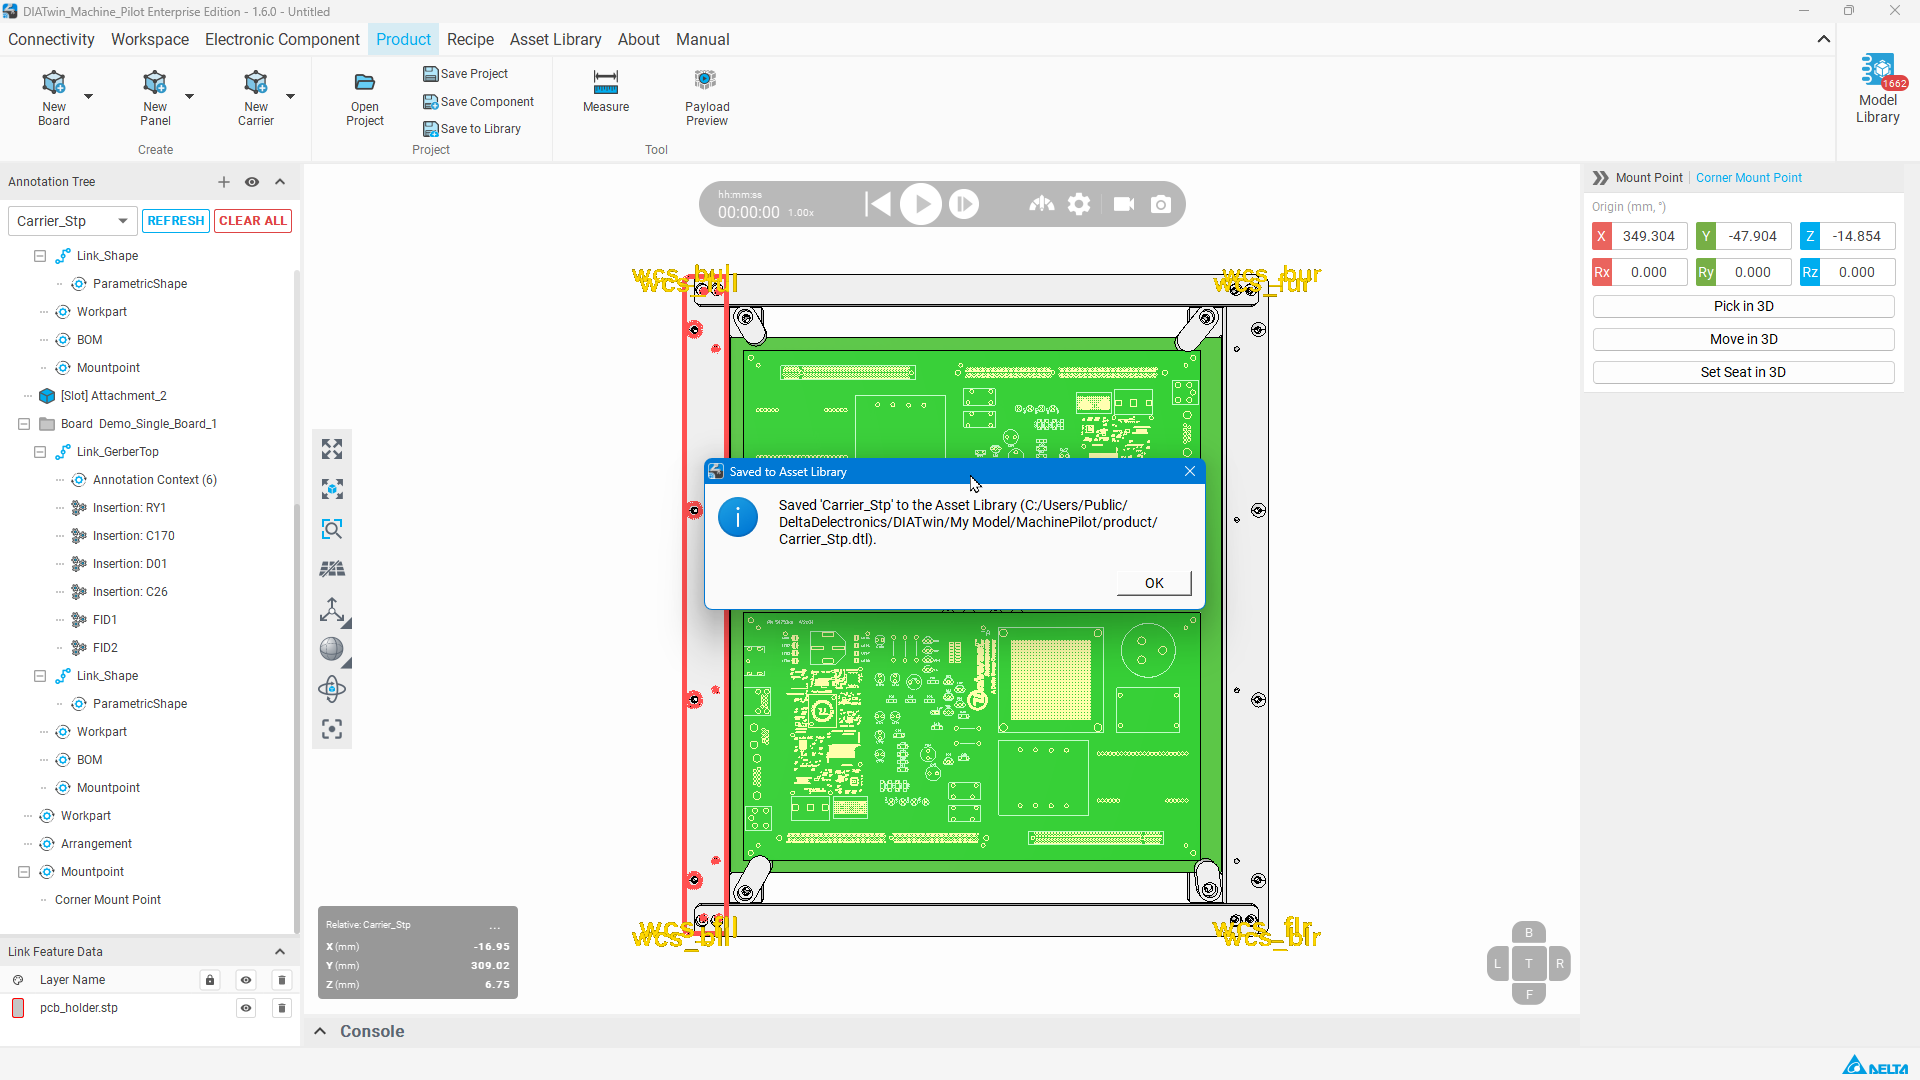This screenshot has width=1920, height=1080.
Task: Open simulation settings gear
Action: click(1079, 204)
